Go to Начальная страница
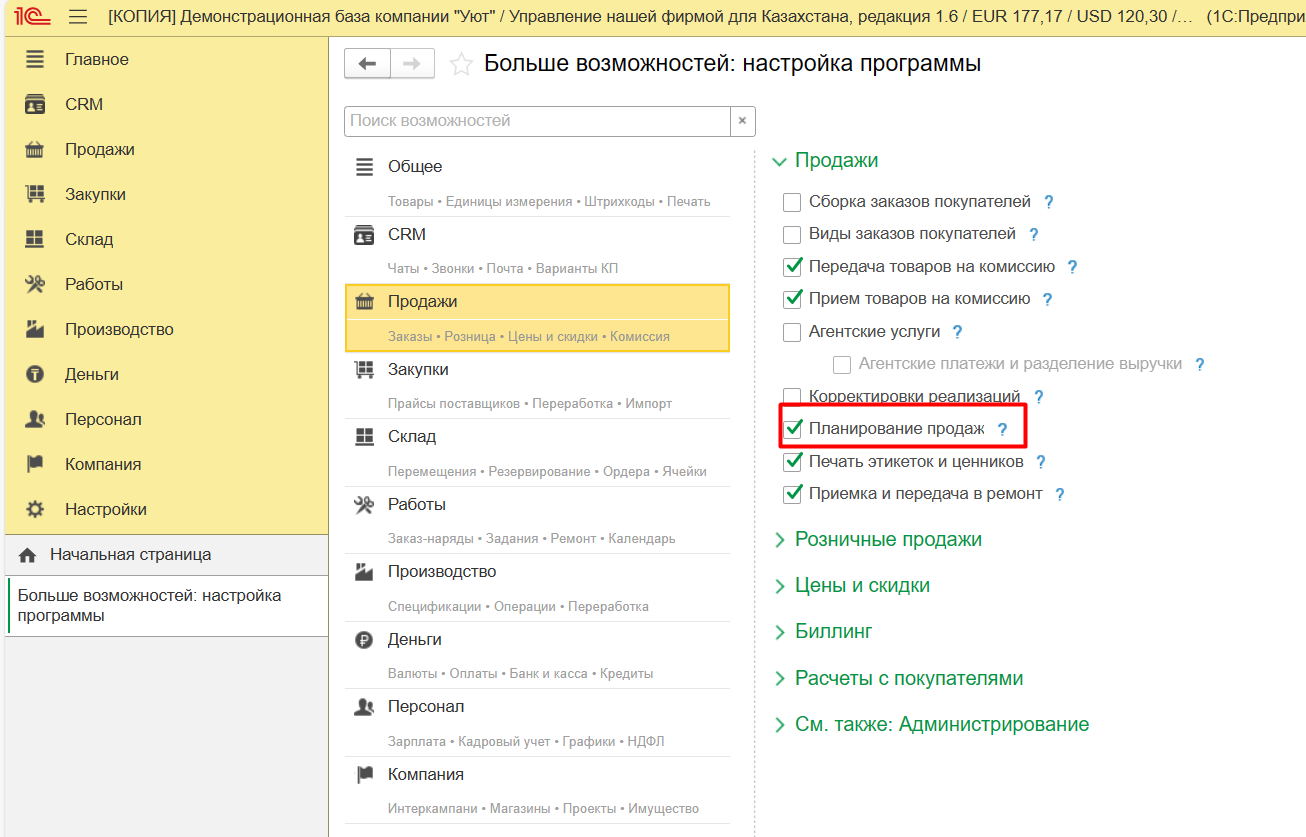 (x=130, y=555)
